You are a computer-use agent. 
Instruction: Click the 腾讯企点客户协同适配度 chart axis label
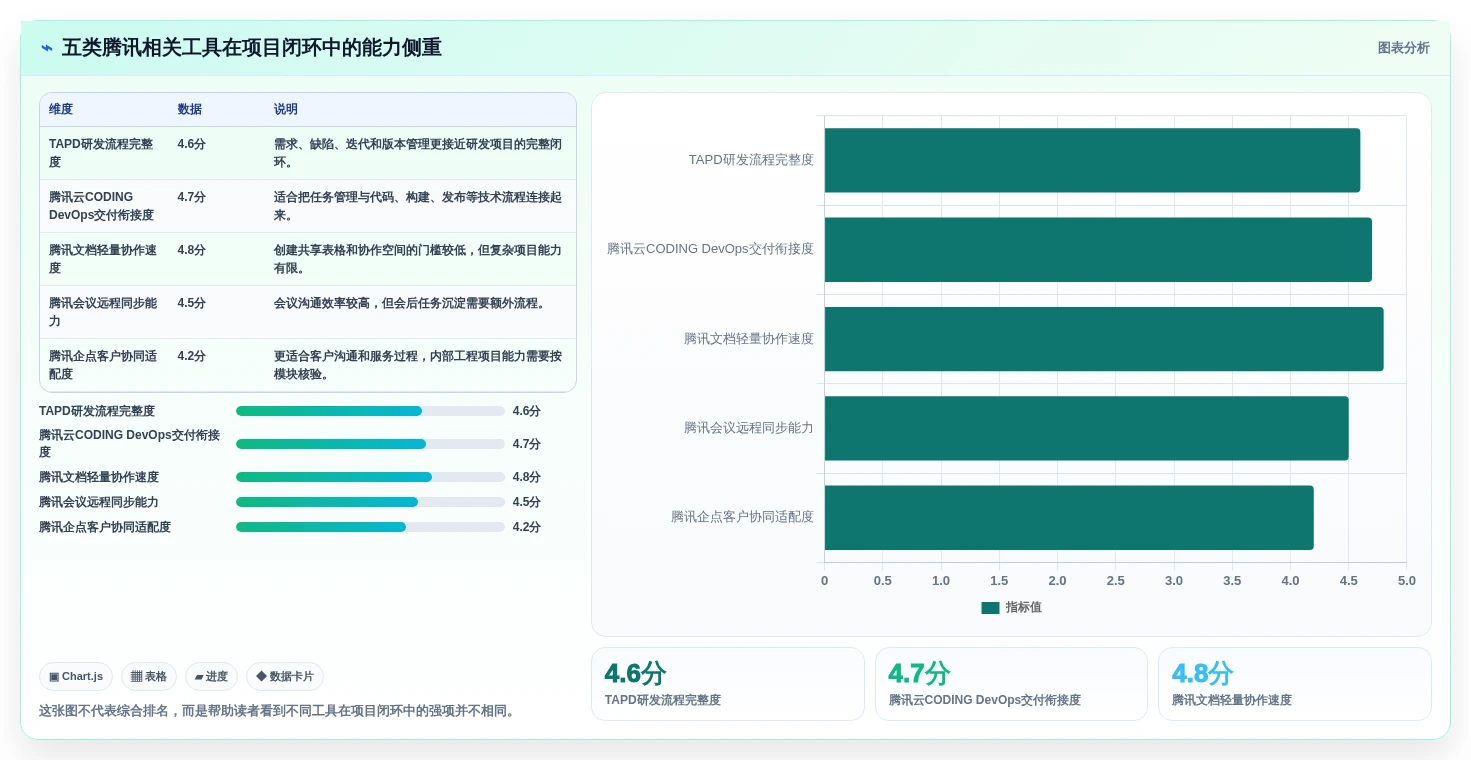[742, 517]
